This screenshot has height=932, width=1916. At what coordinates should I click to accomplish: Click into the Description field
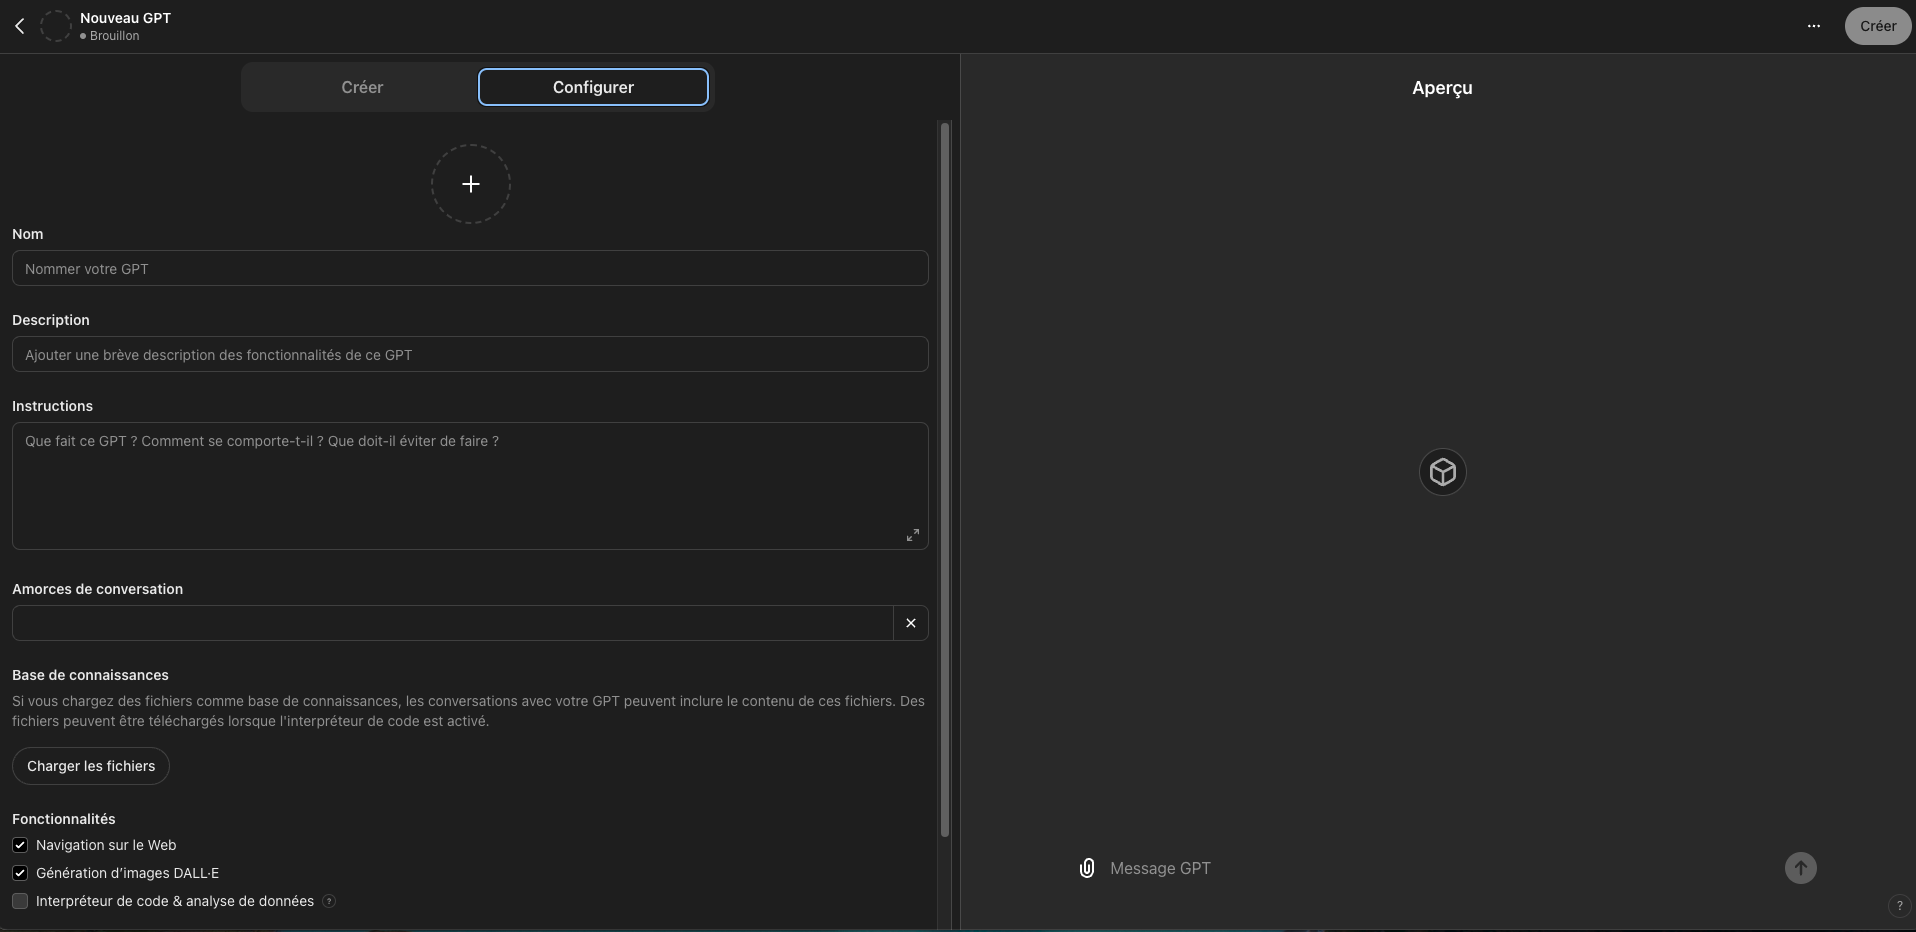click(470, 354)
